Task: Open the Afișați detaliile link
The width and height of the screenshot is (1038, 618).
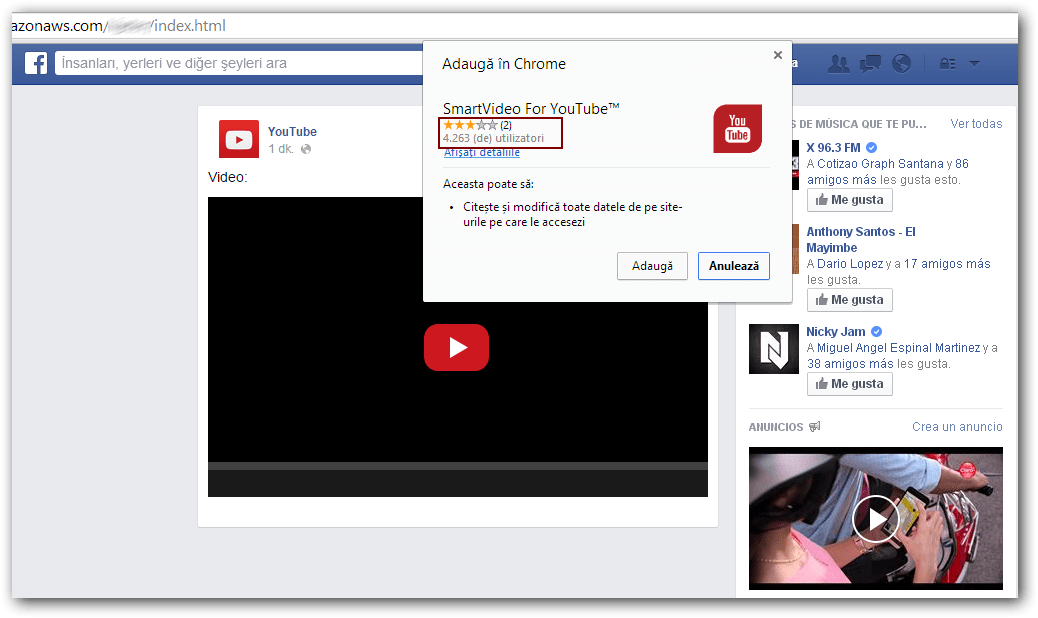Action: point(482,153)
